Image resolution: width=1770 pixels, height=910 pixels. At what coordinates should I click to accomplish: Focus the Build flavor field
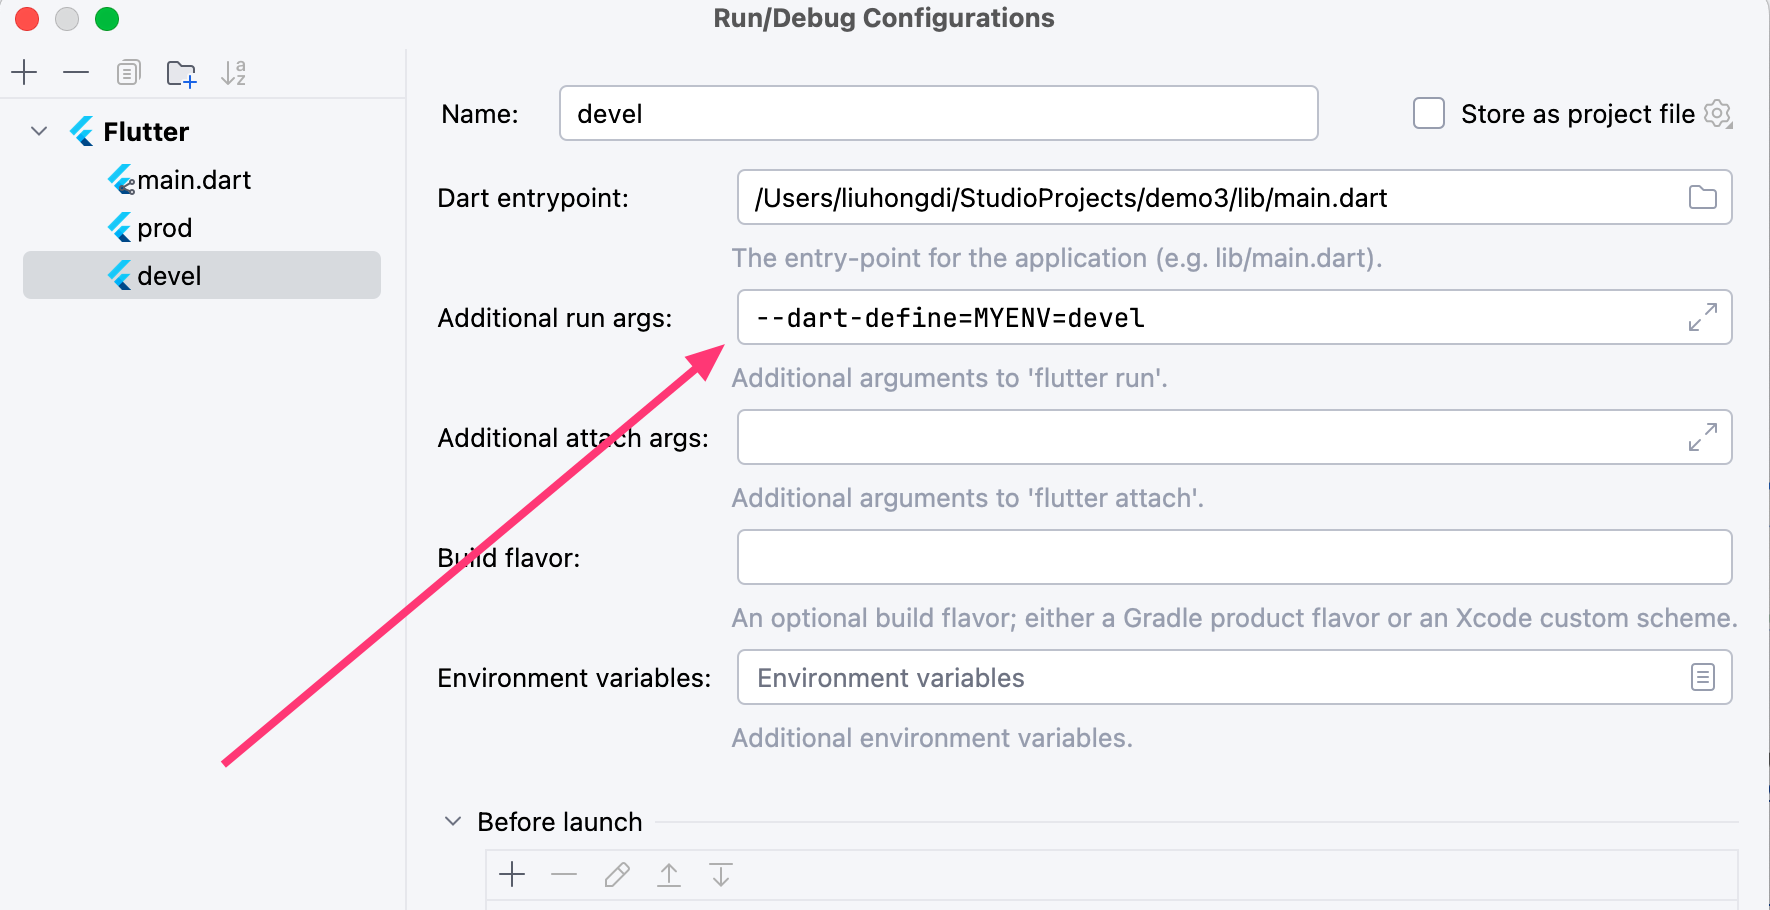(1234, 558)
